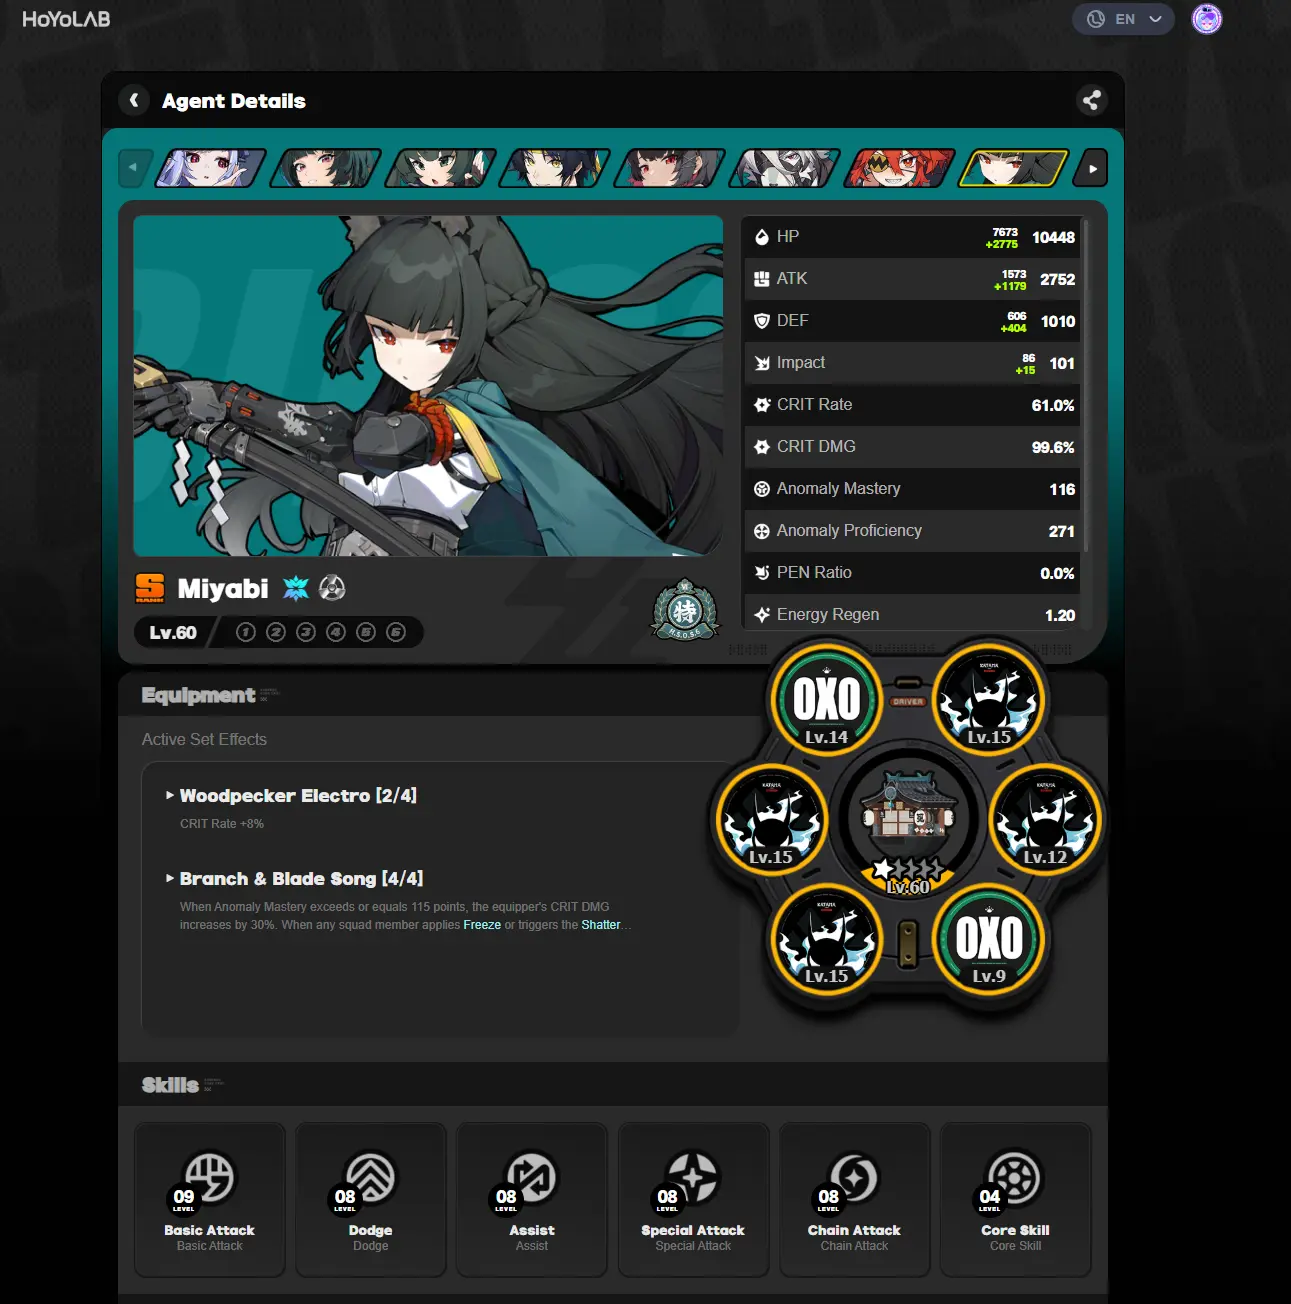Click the HP droplet stat icon
Viewport: 1291px width, 1304px height.
coord(762,237)
